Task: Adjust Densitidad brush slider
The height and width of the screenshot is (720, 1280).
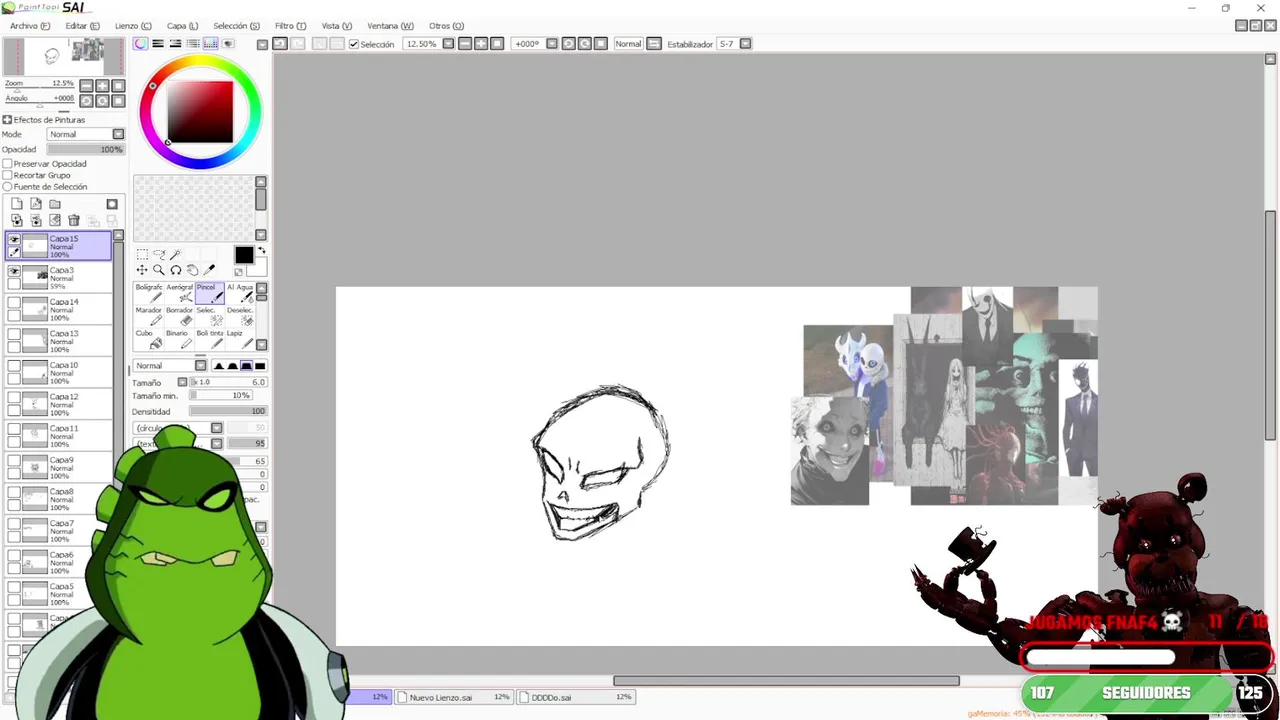Action: pos(228,411)
